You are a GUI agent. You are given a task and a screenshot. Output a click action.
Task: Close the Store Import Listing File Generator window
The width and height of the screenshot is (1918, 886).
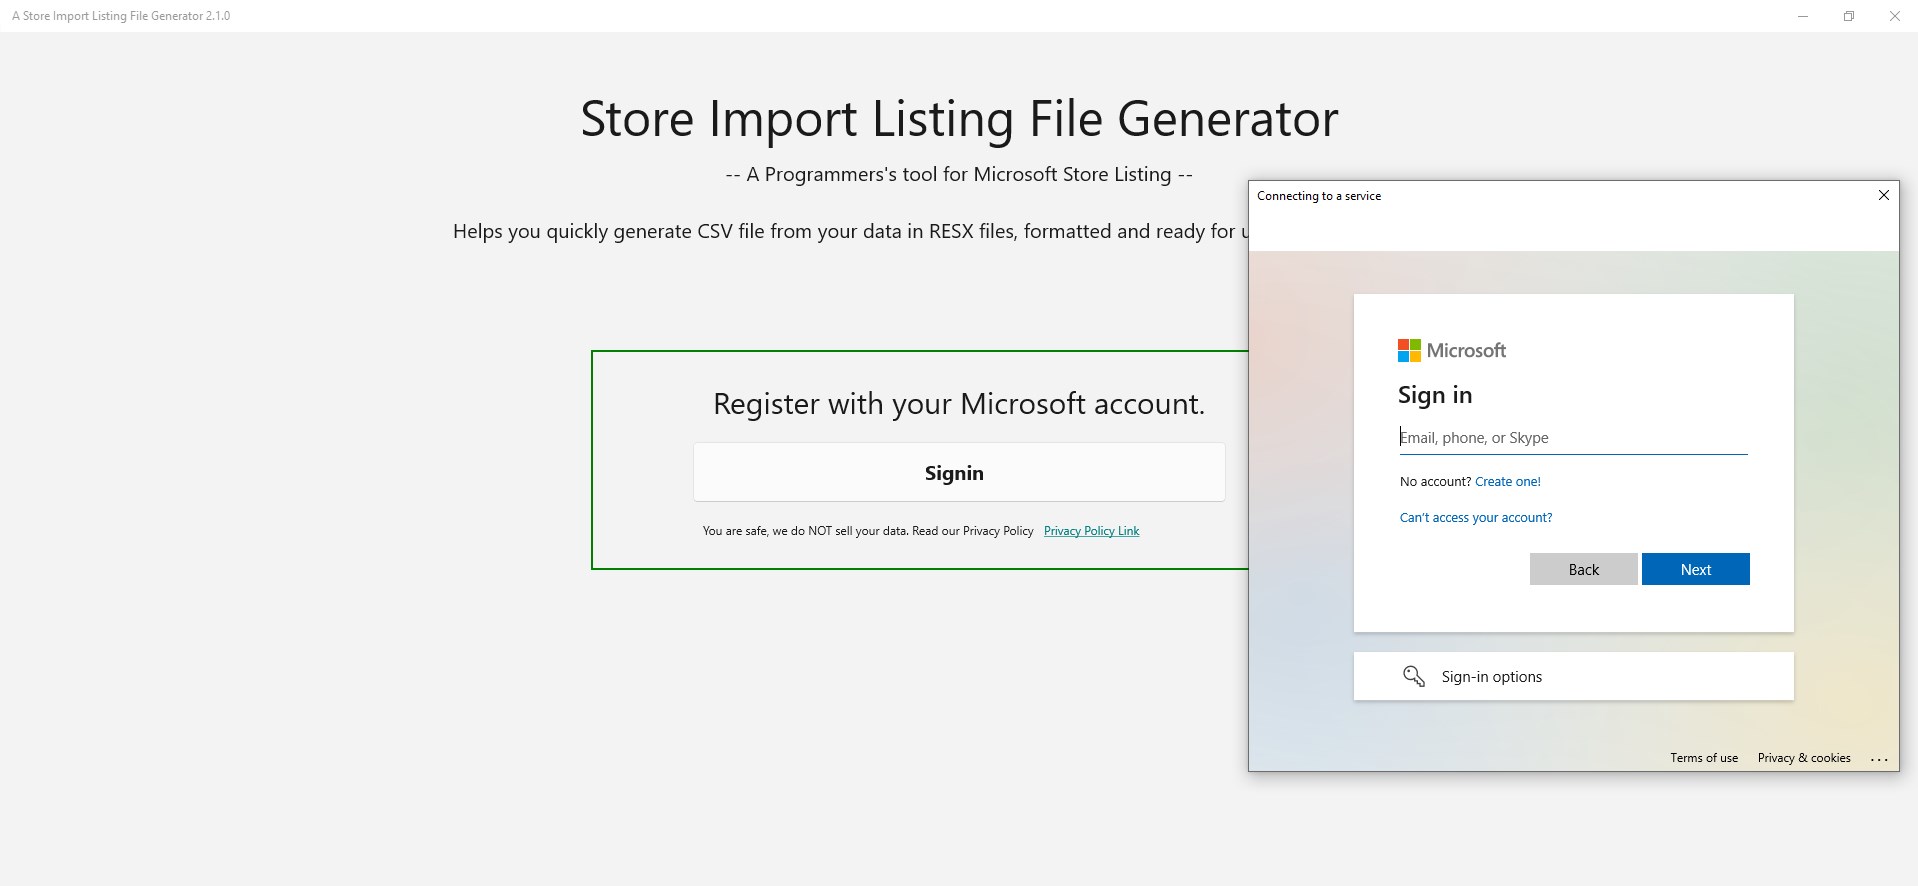(x=1894, y=16)
